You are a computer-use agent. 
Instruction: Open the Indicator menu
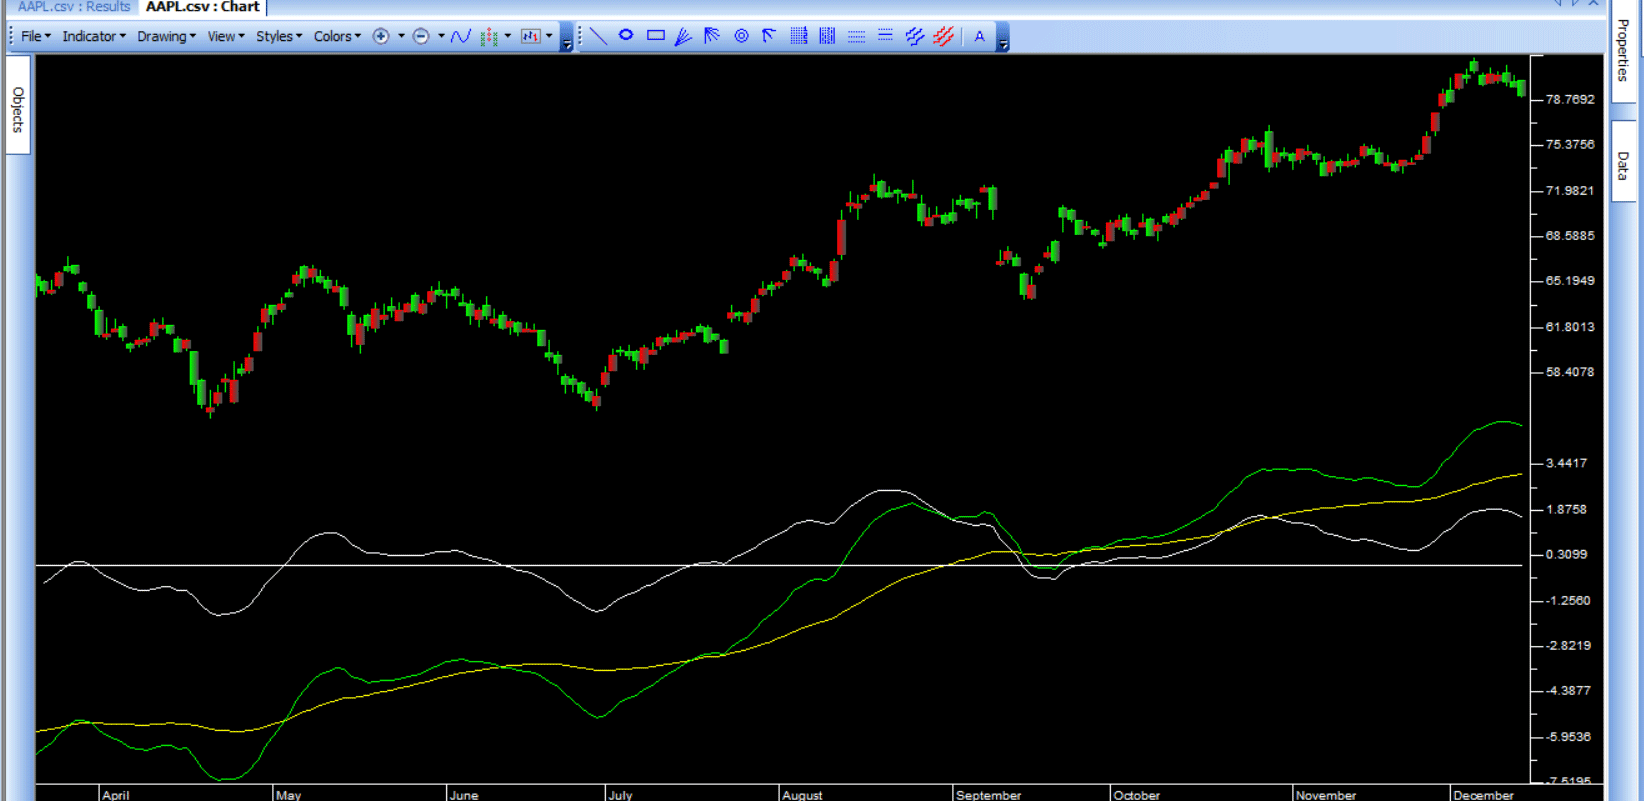(93, 36)
